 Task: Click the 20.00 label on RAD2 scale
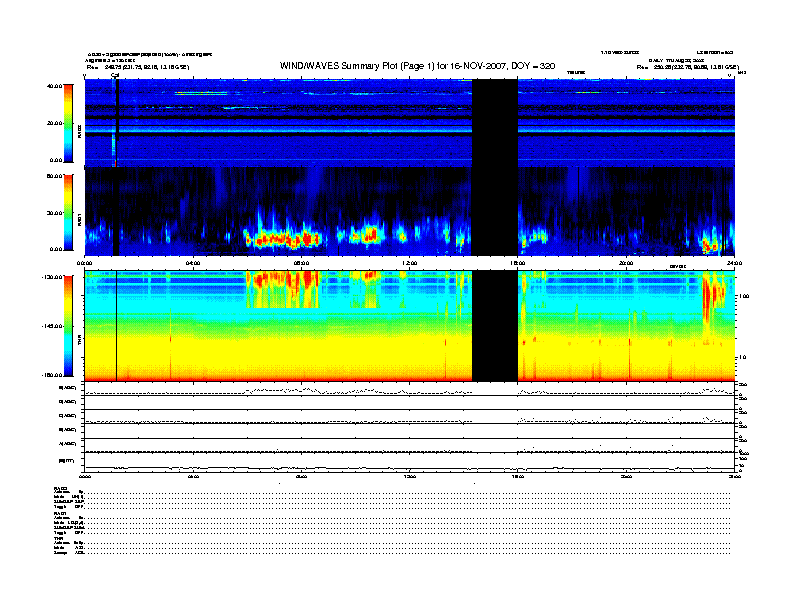pos(54,123)
